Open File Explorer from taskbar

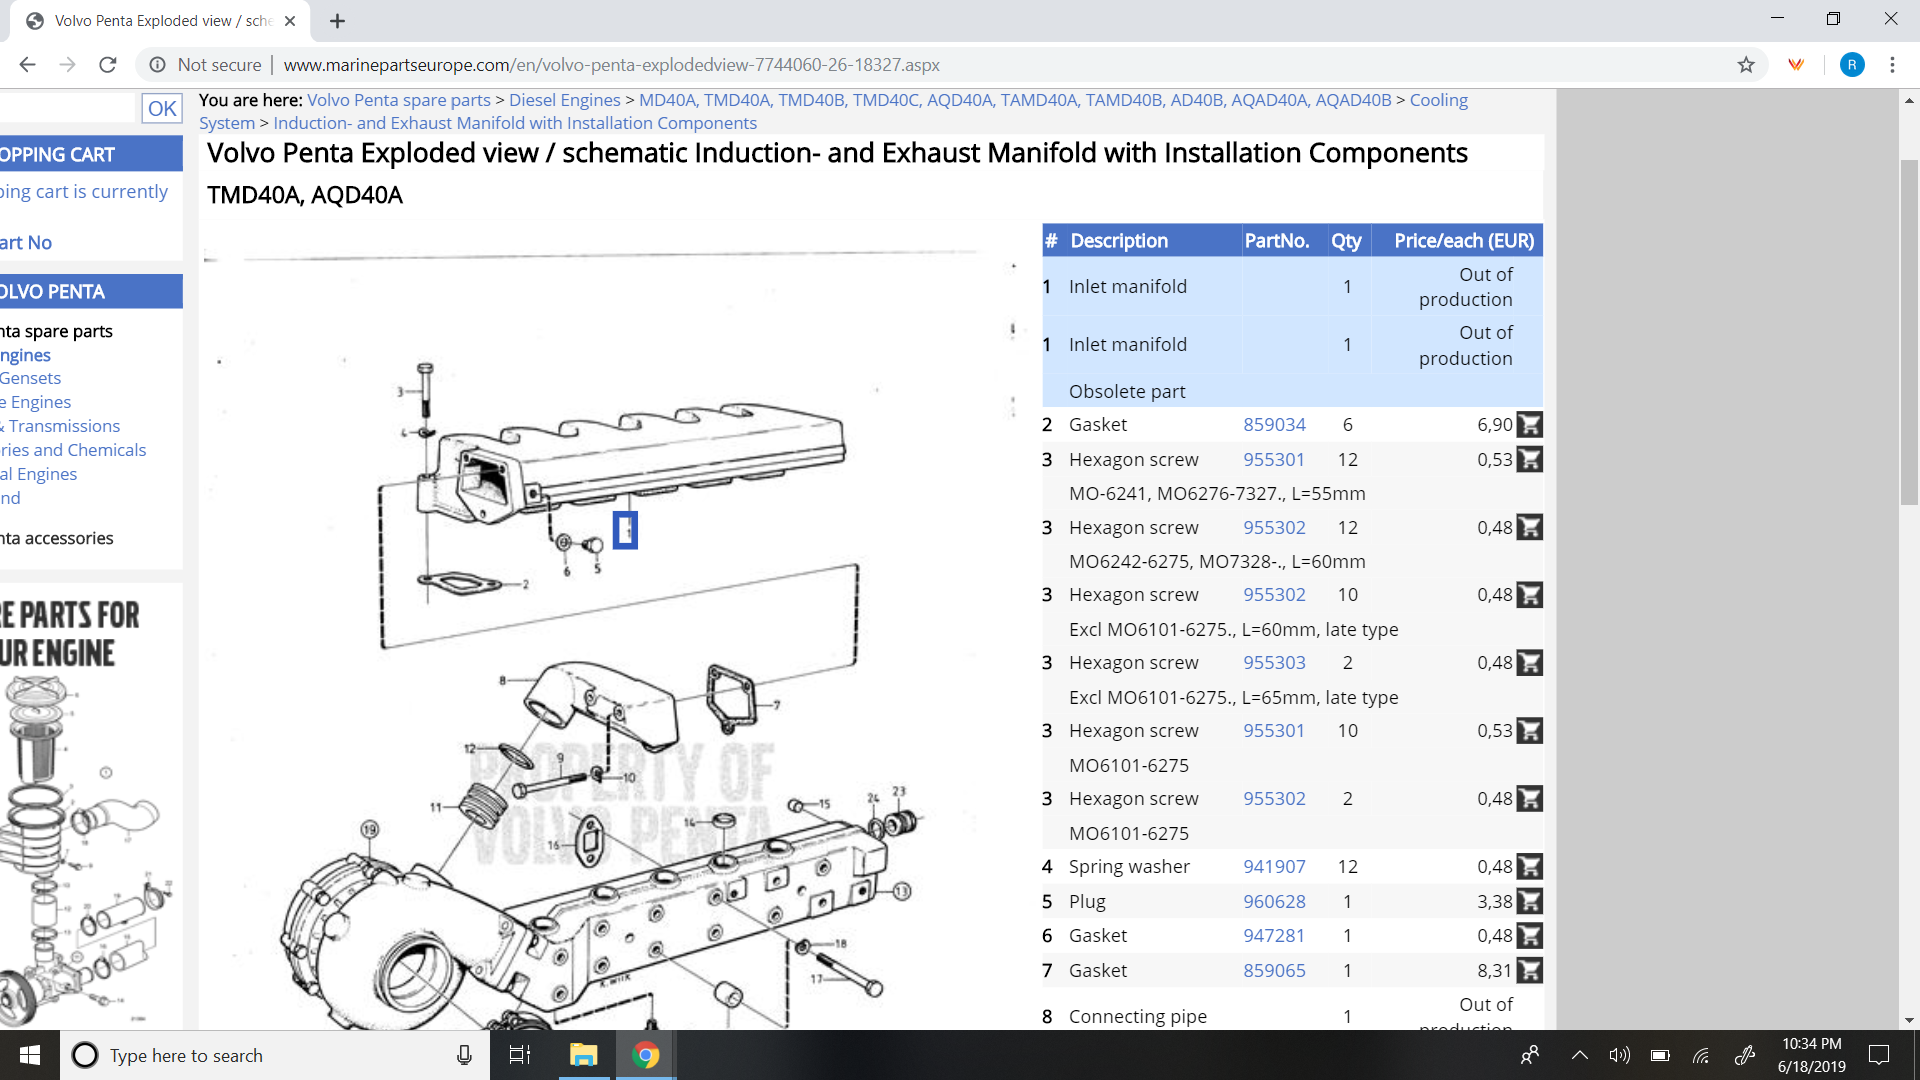pos(583,1055)
